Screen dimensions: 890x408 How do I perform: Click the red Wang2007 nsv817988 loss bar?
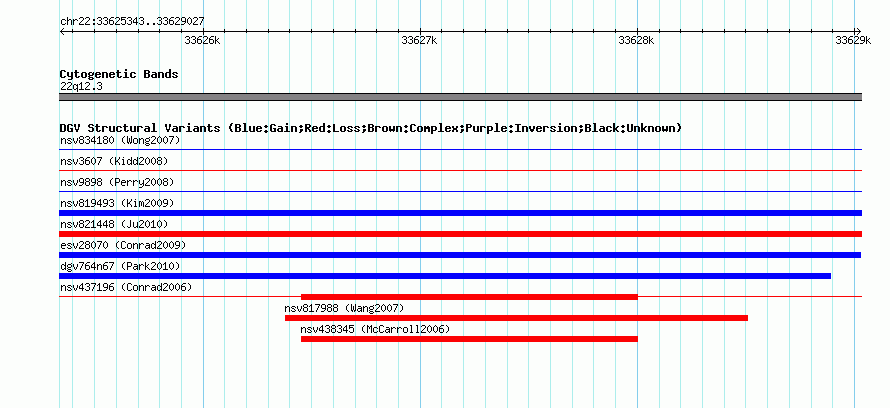pyautogui.click(x=517, y=318)
